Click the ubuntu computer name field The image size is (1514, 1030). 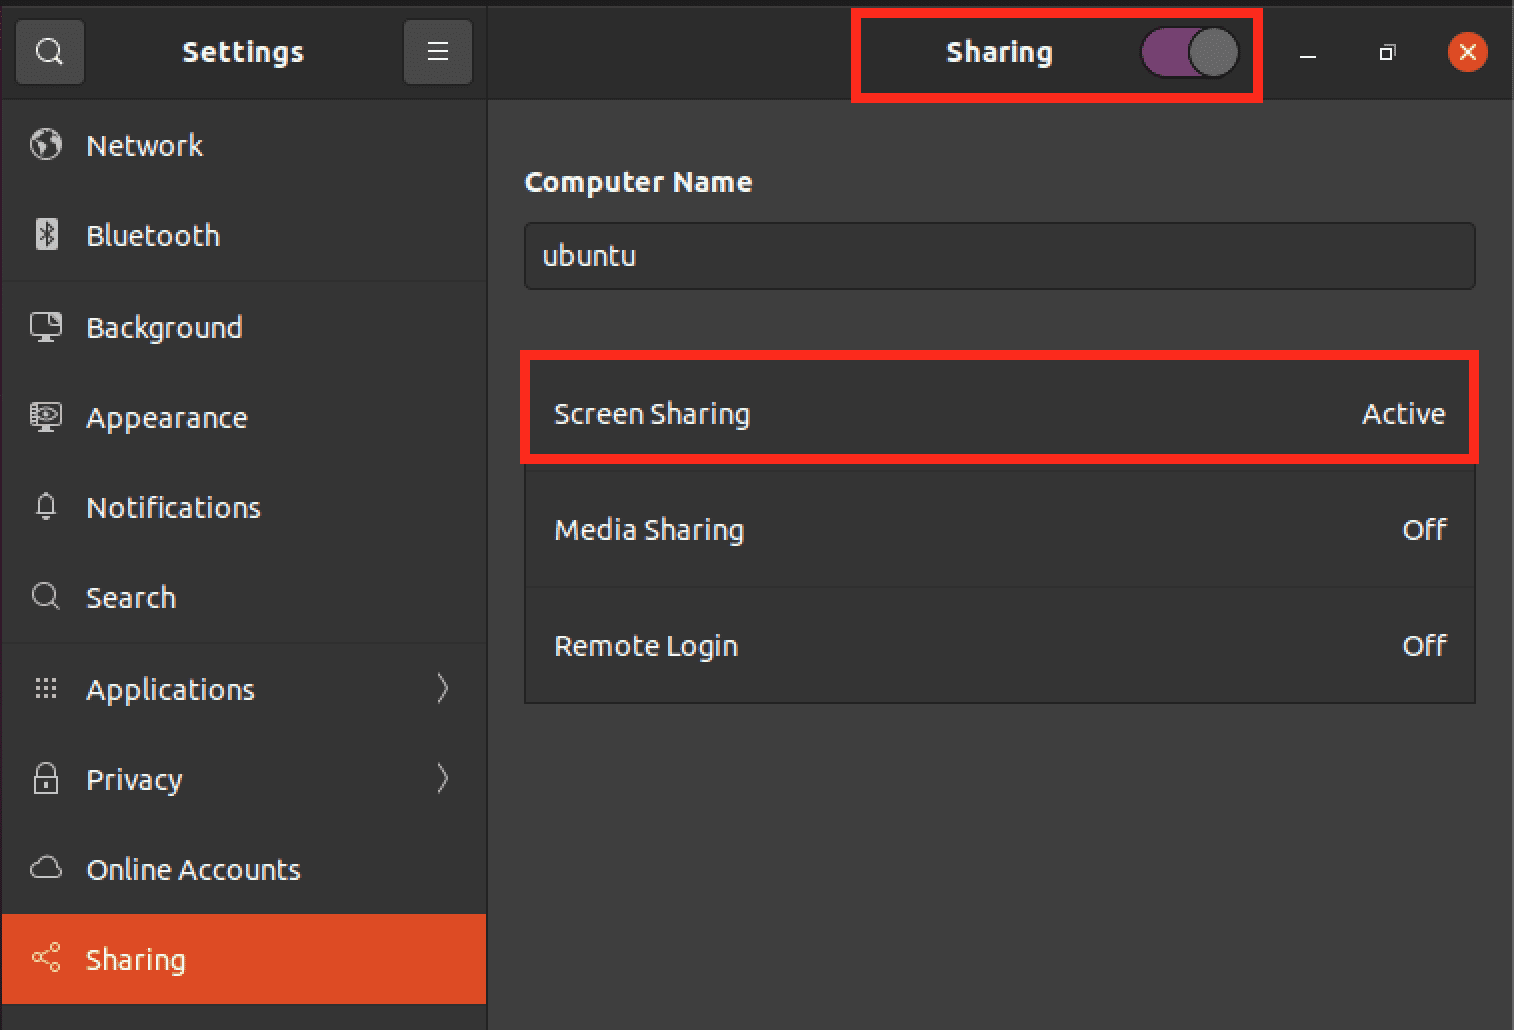click(x=999, y=256)
